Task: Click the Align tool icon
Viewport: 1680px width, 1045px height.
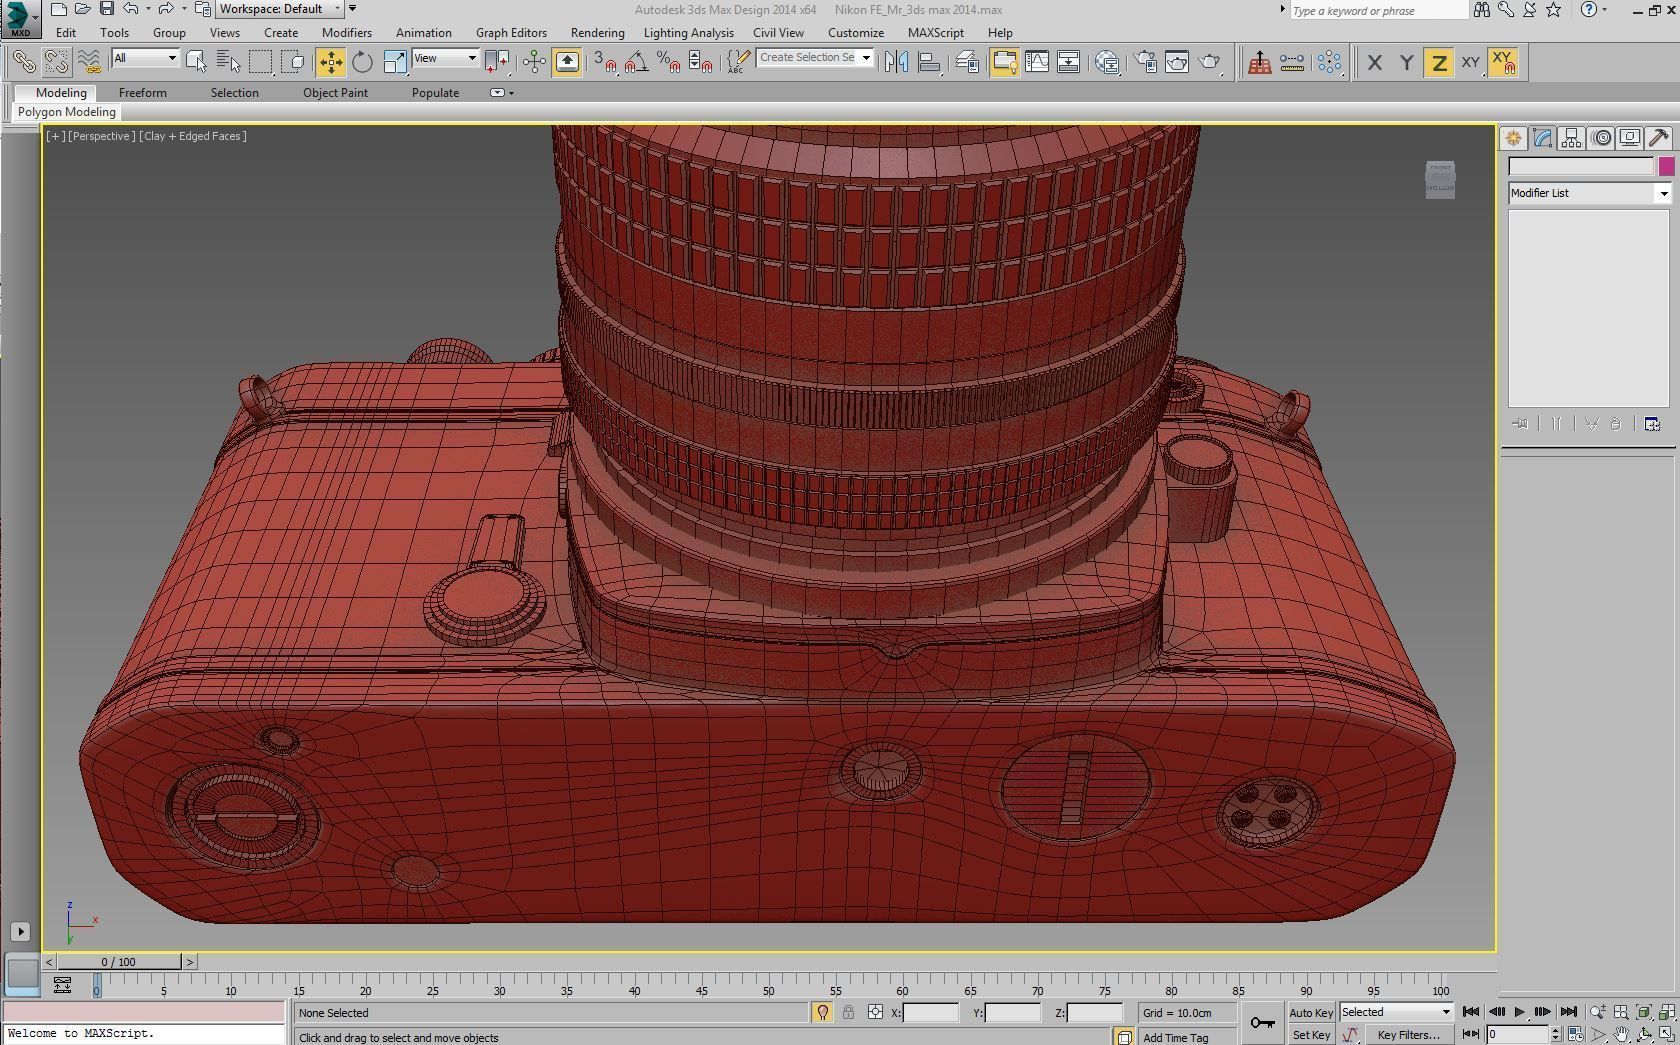Action: [929, 62]
